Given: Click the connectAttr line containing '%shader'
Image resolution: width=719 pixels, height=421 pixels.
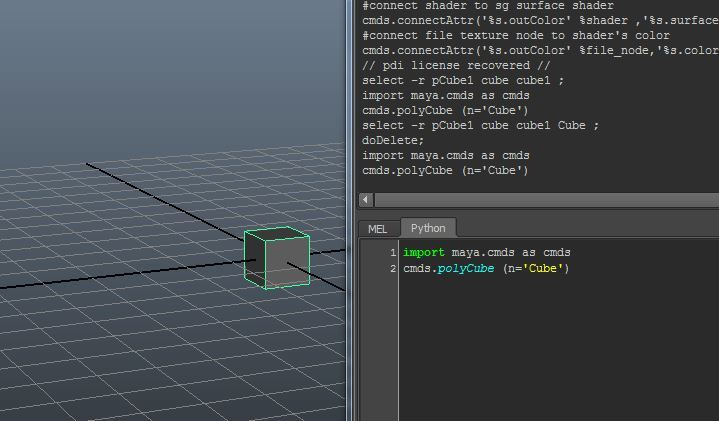Looking at the screenshot, I should 540,21.
